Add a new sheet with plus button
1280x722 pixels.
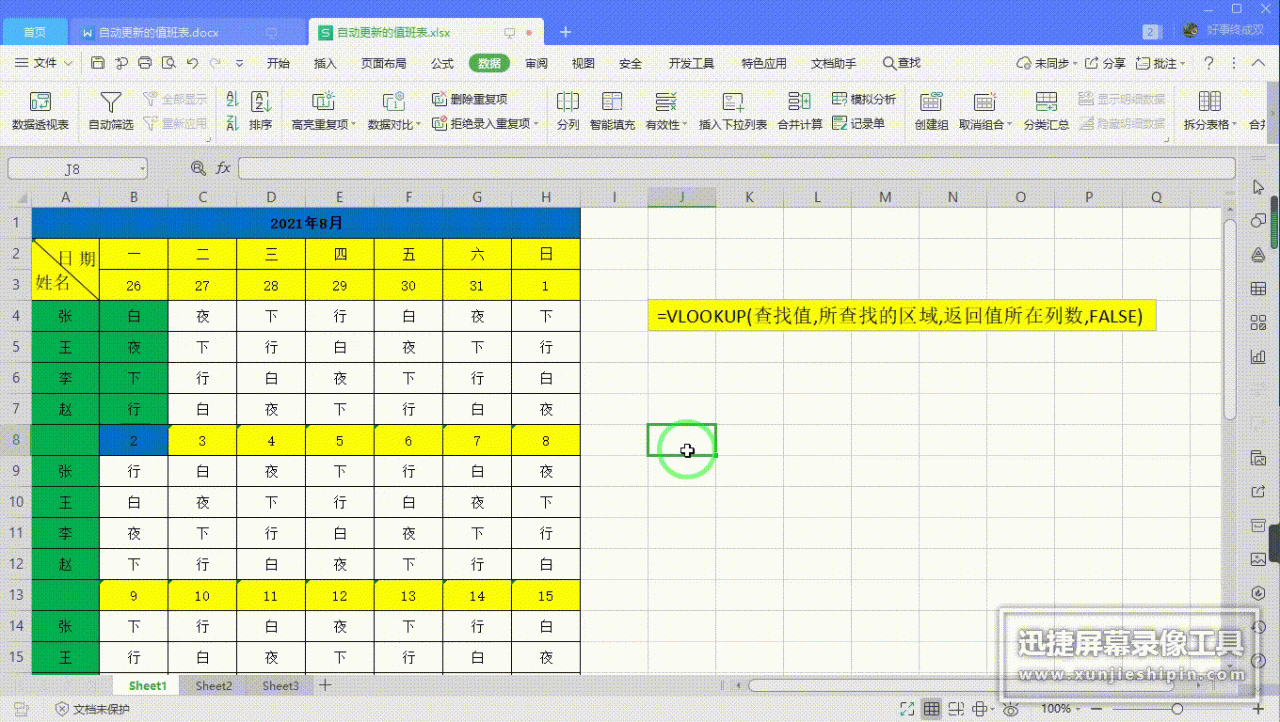pos(324,686)
